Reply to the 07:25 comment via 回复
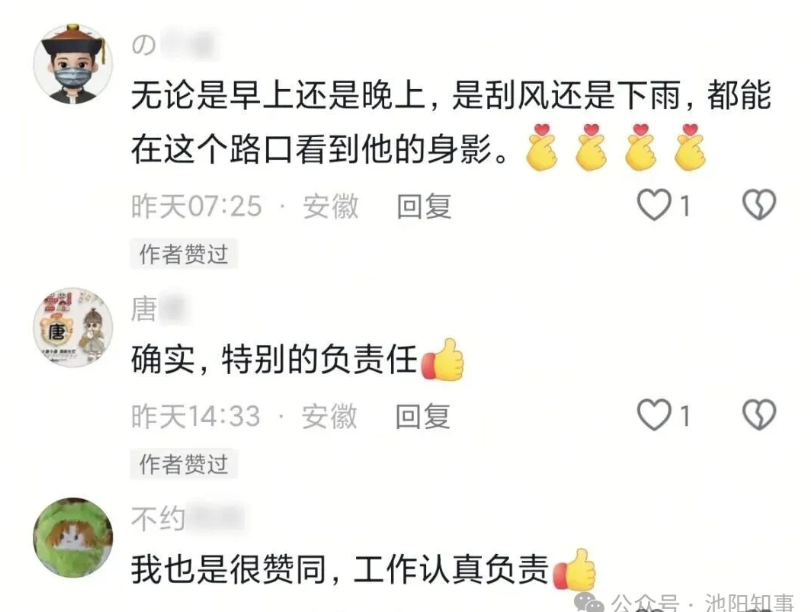The height and width of the screenshot is (612, 811). point(424,206)
